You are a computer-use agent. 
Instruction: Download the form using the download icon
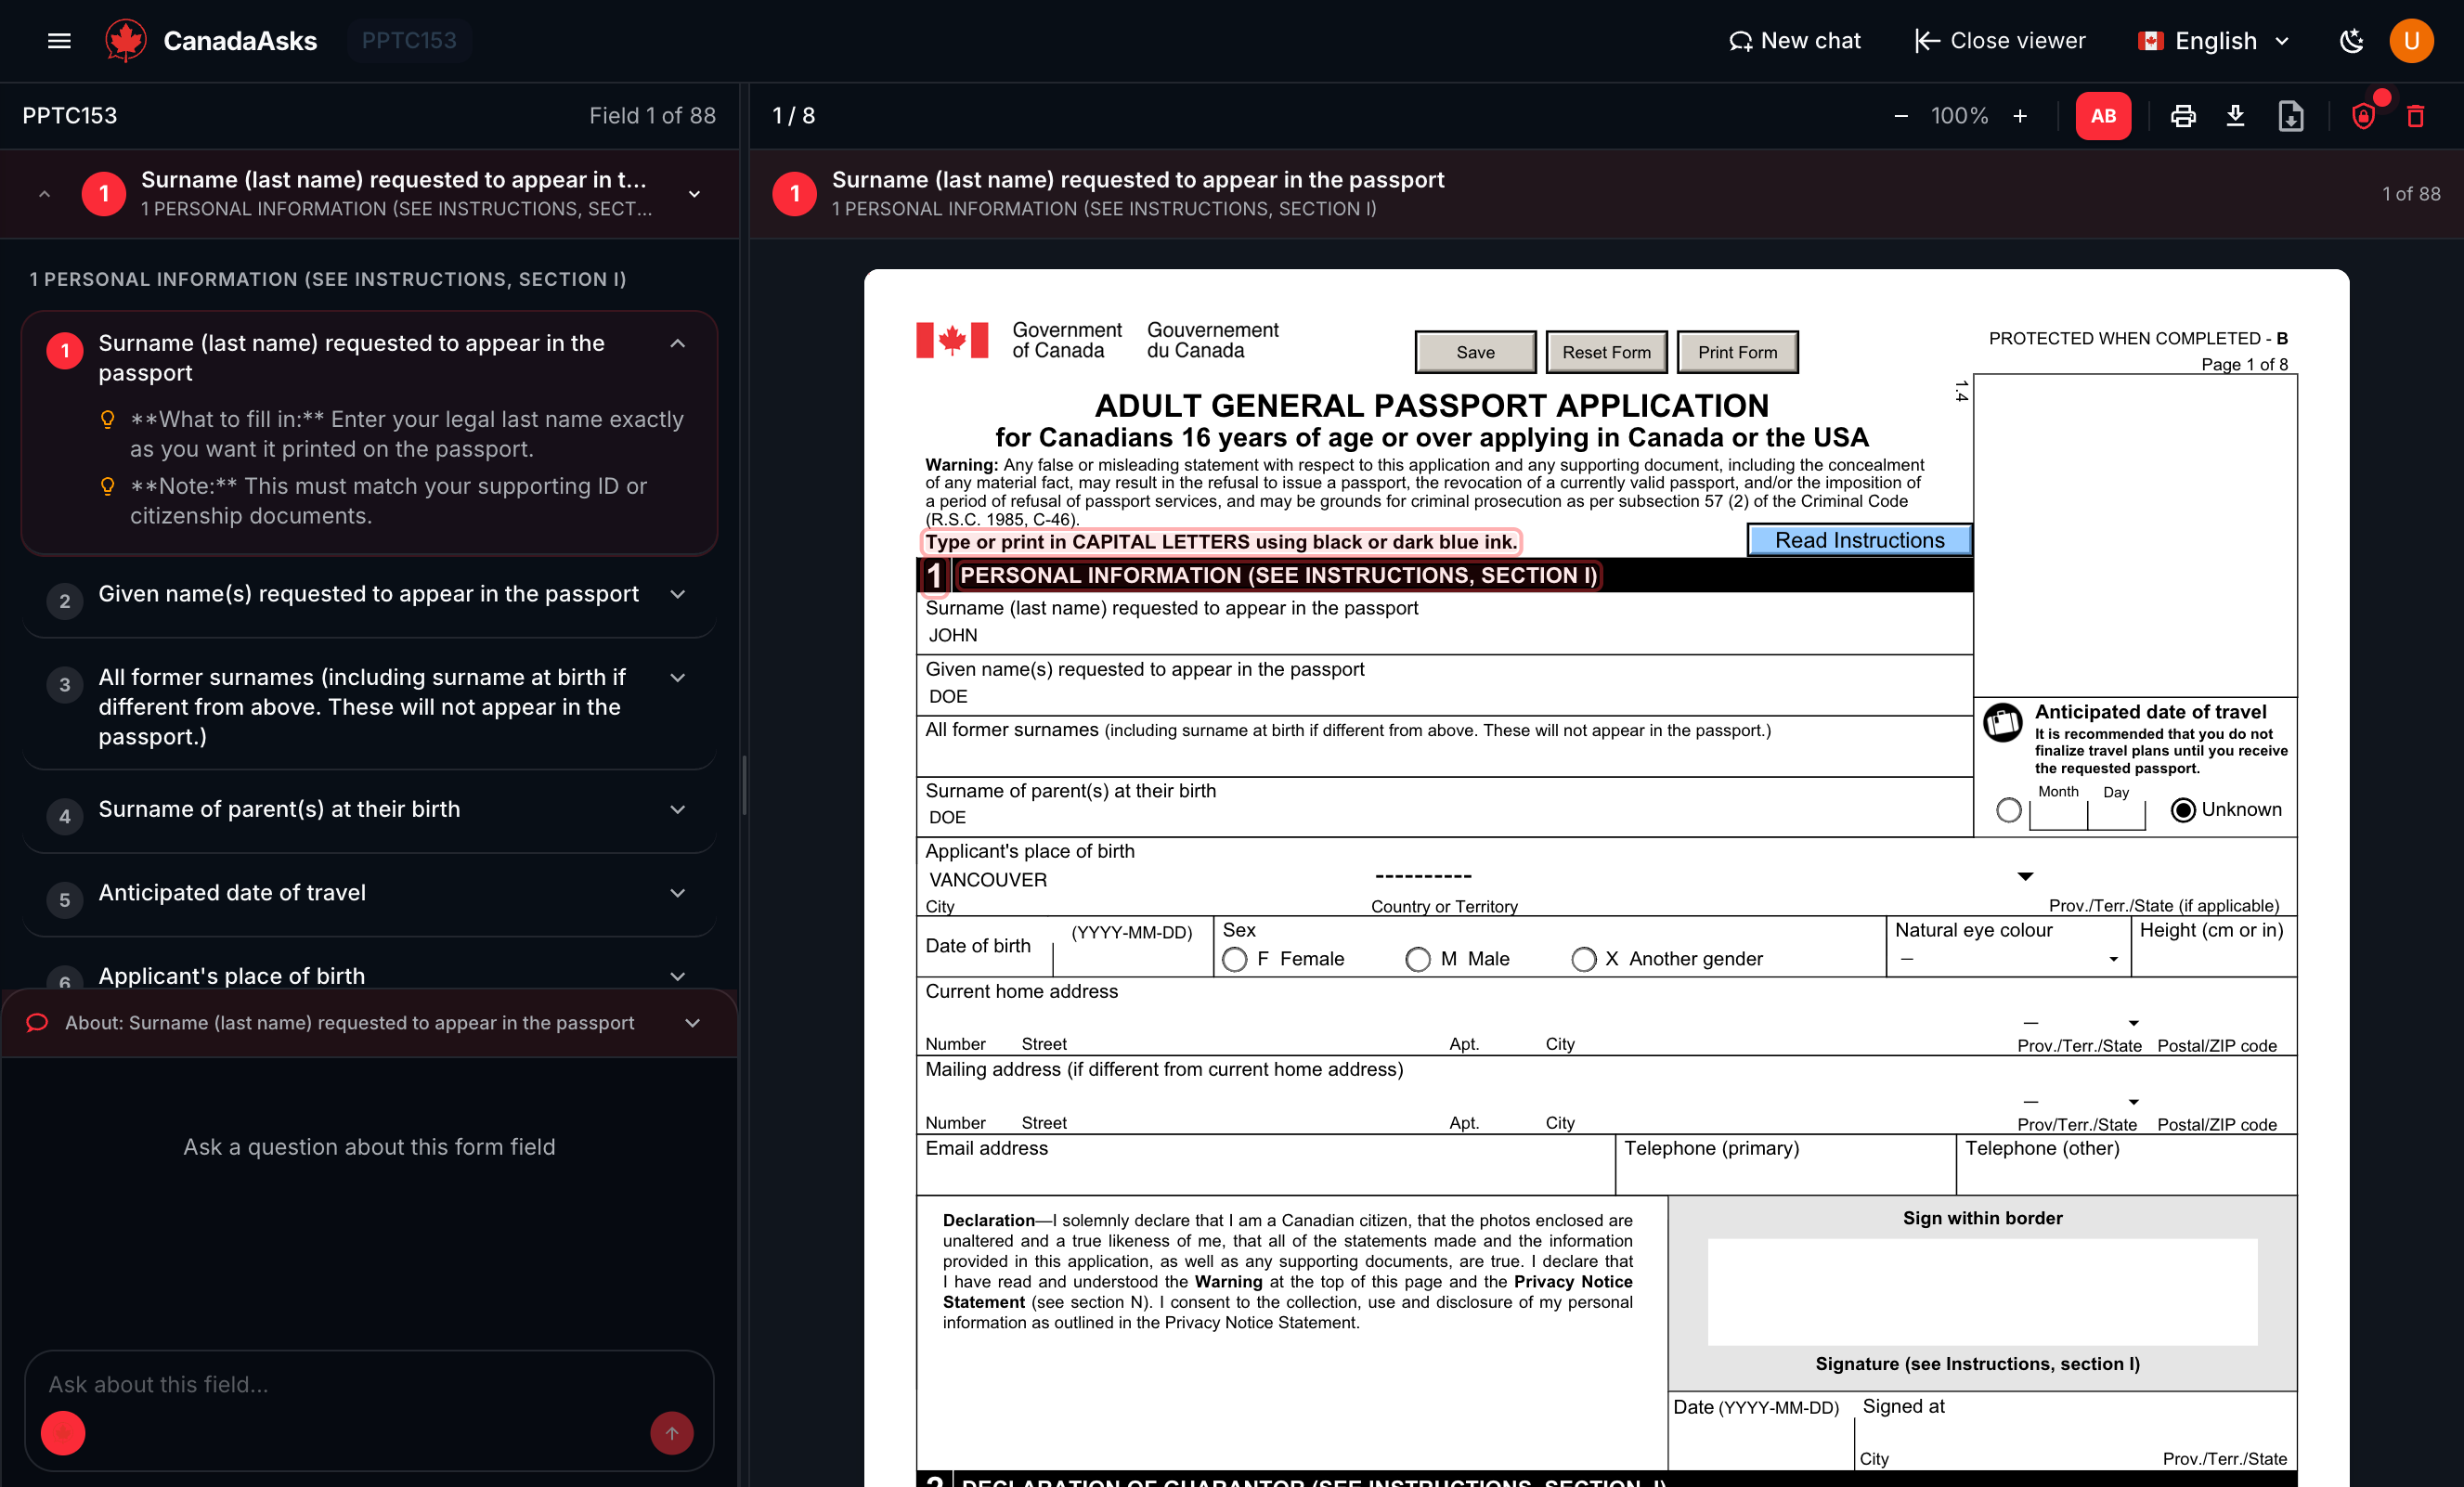click(x=2237, y=115)
